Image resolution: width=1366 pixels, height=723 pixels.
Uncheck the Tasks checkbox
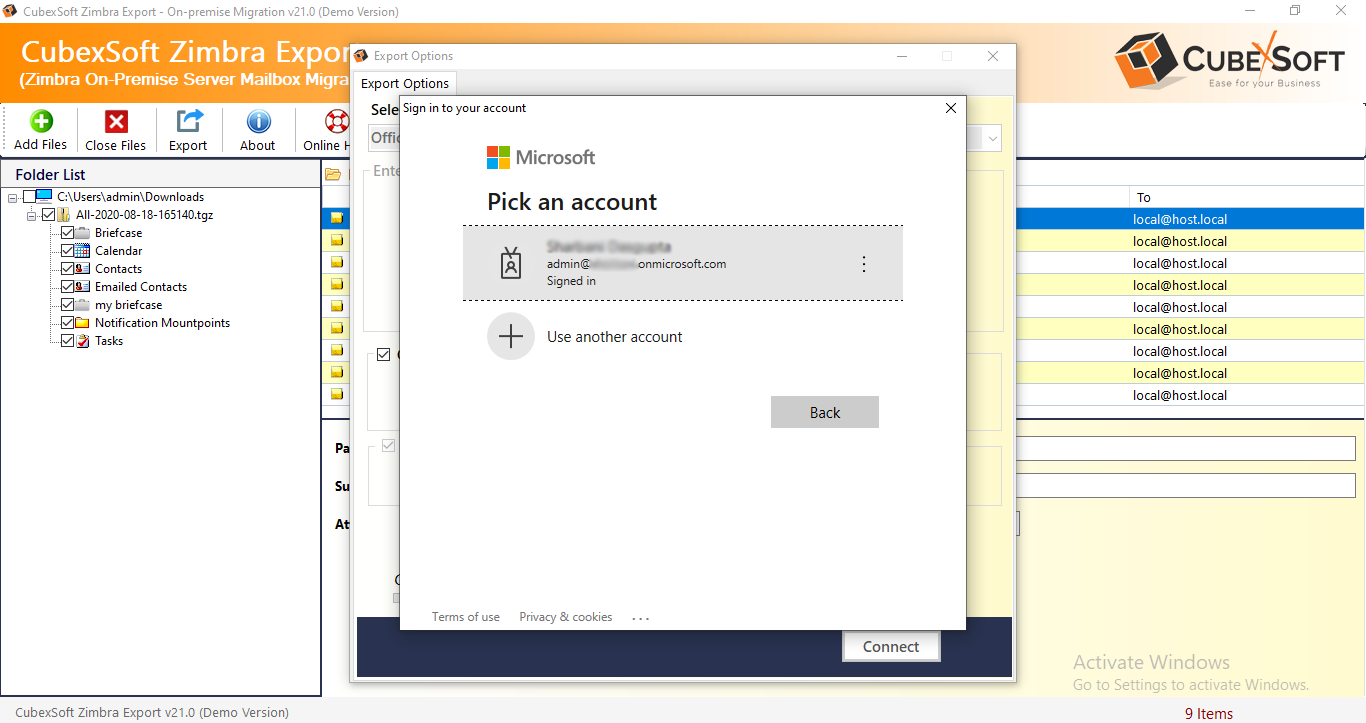[x=67, y=341]
